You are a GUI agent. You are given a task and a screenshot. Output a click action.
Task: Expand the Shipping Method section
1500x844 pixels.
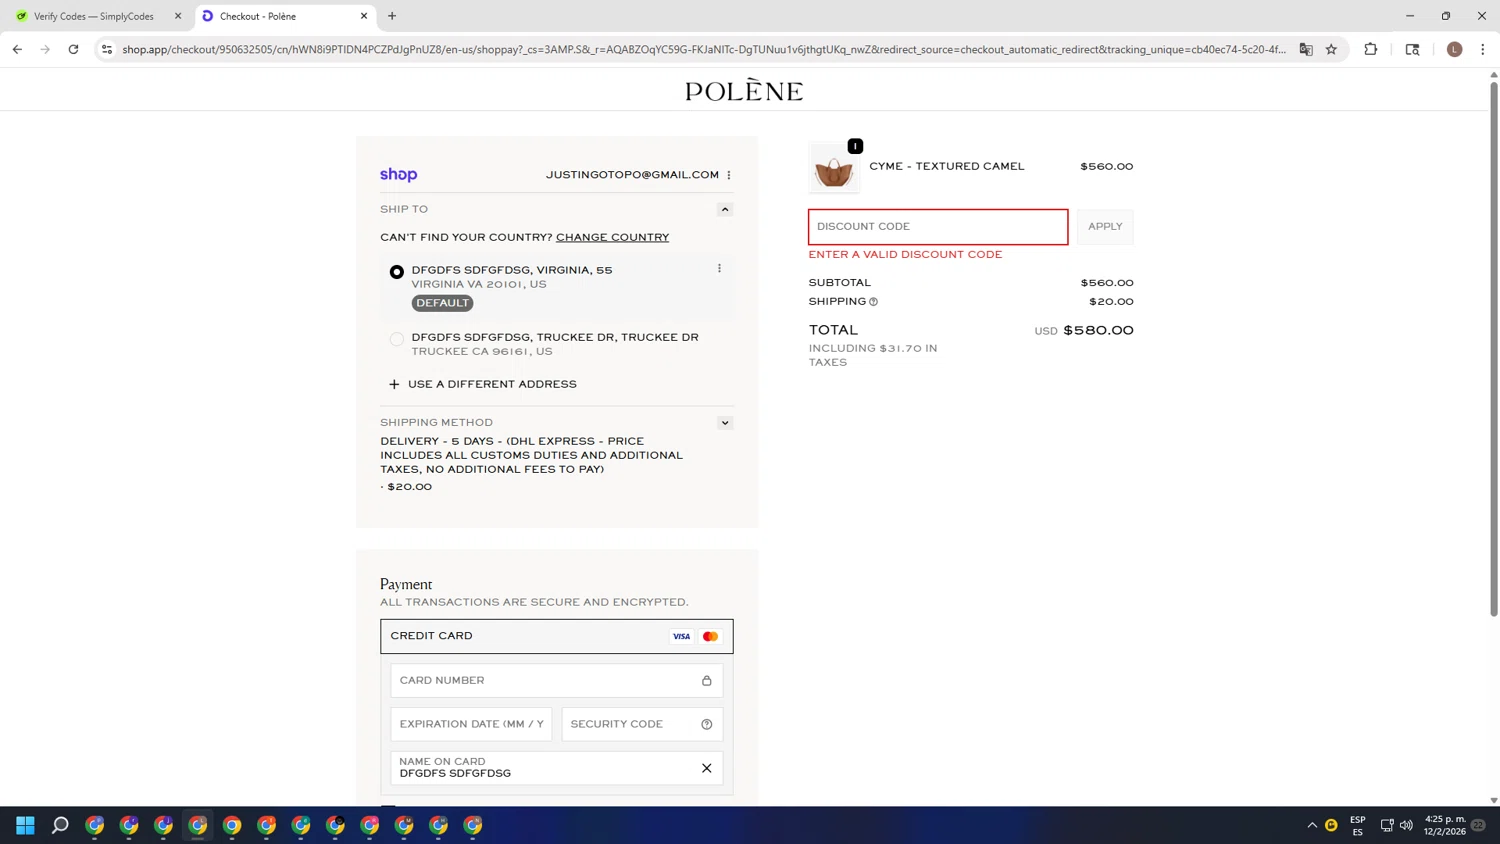pos(725,423)
